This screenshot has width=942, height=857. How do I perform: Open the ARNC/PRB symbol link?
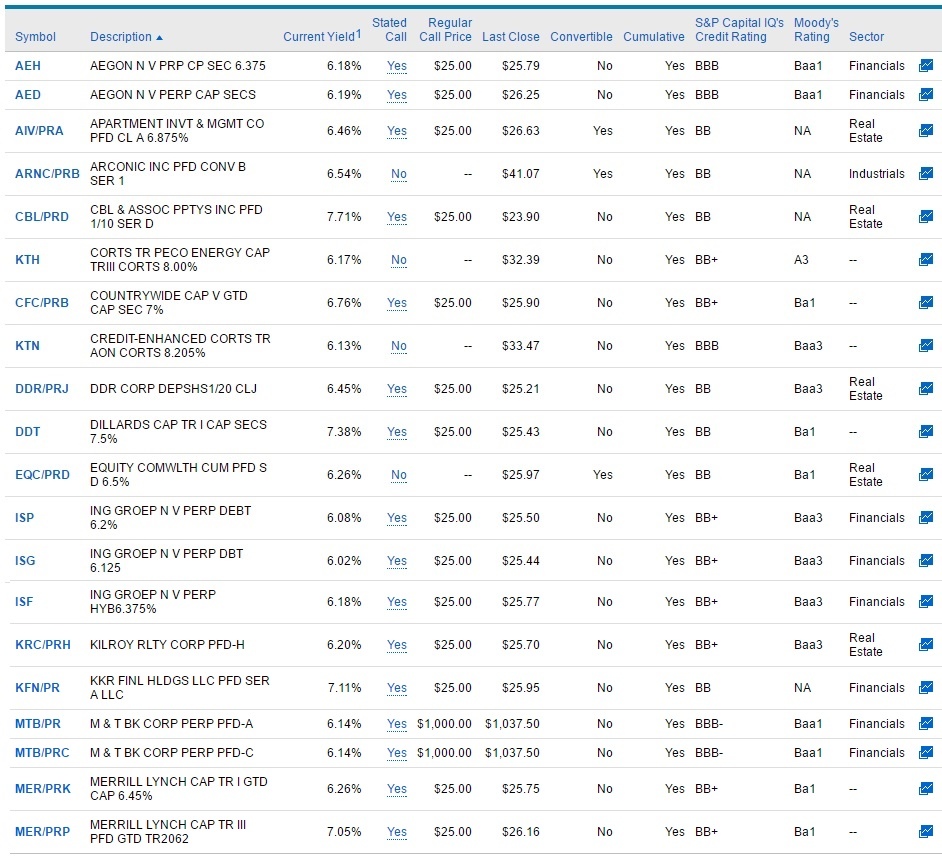tap(47, 174)
